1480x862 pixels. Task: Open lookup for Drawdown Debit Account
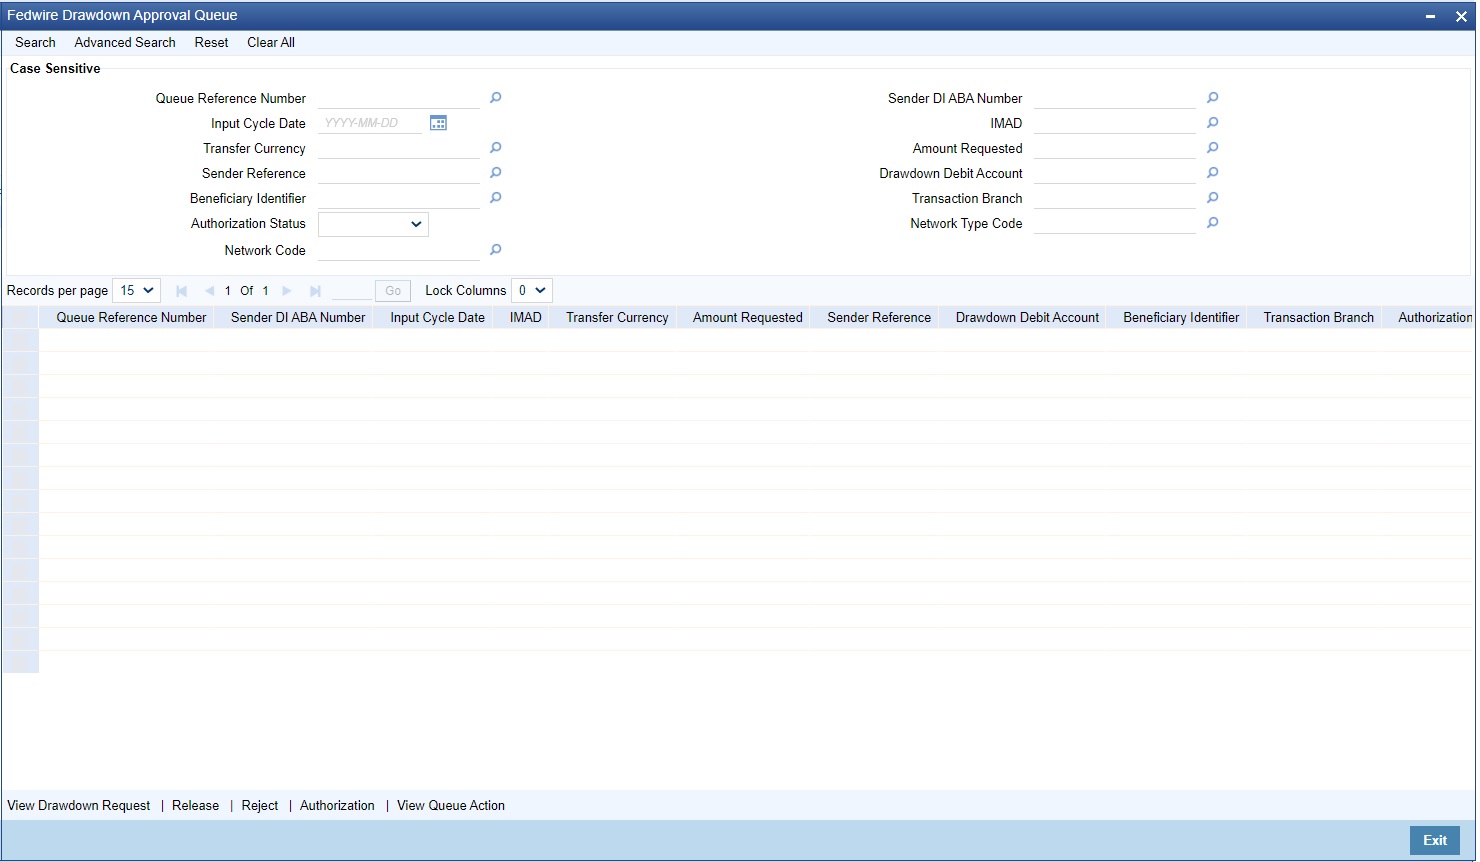click(x=1212, y=173)
